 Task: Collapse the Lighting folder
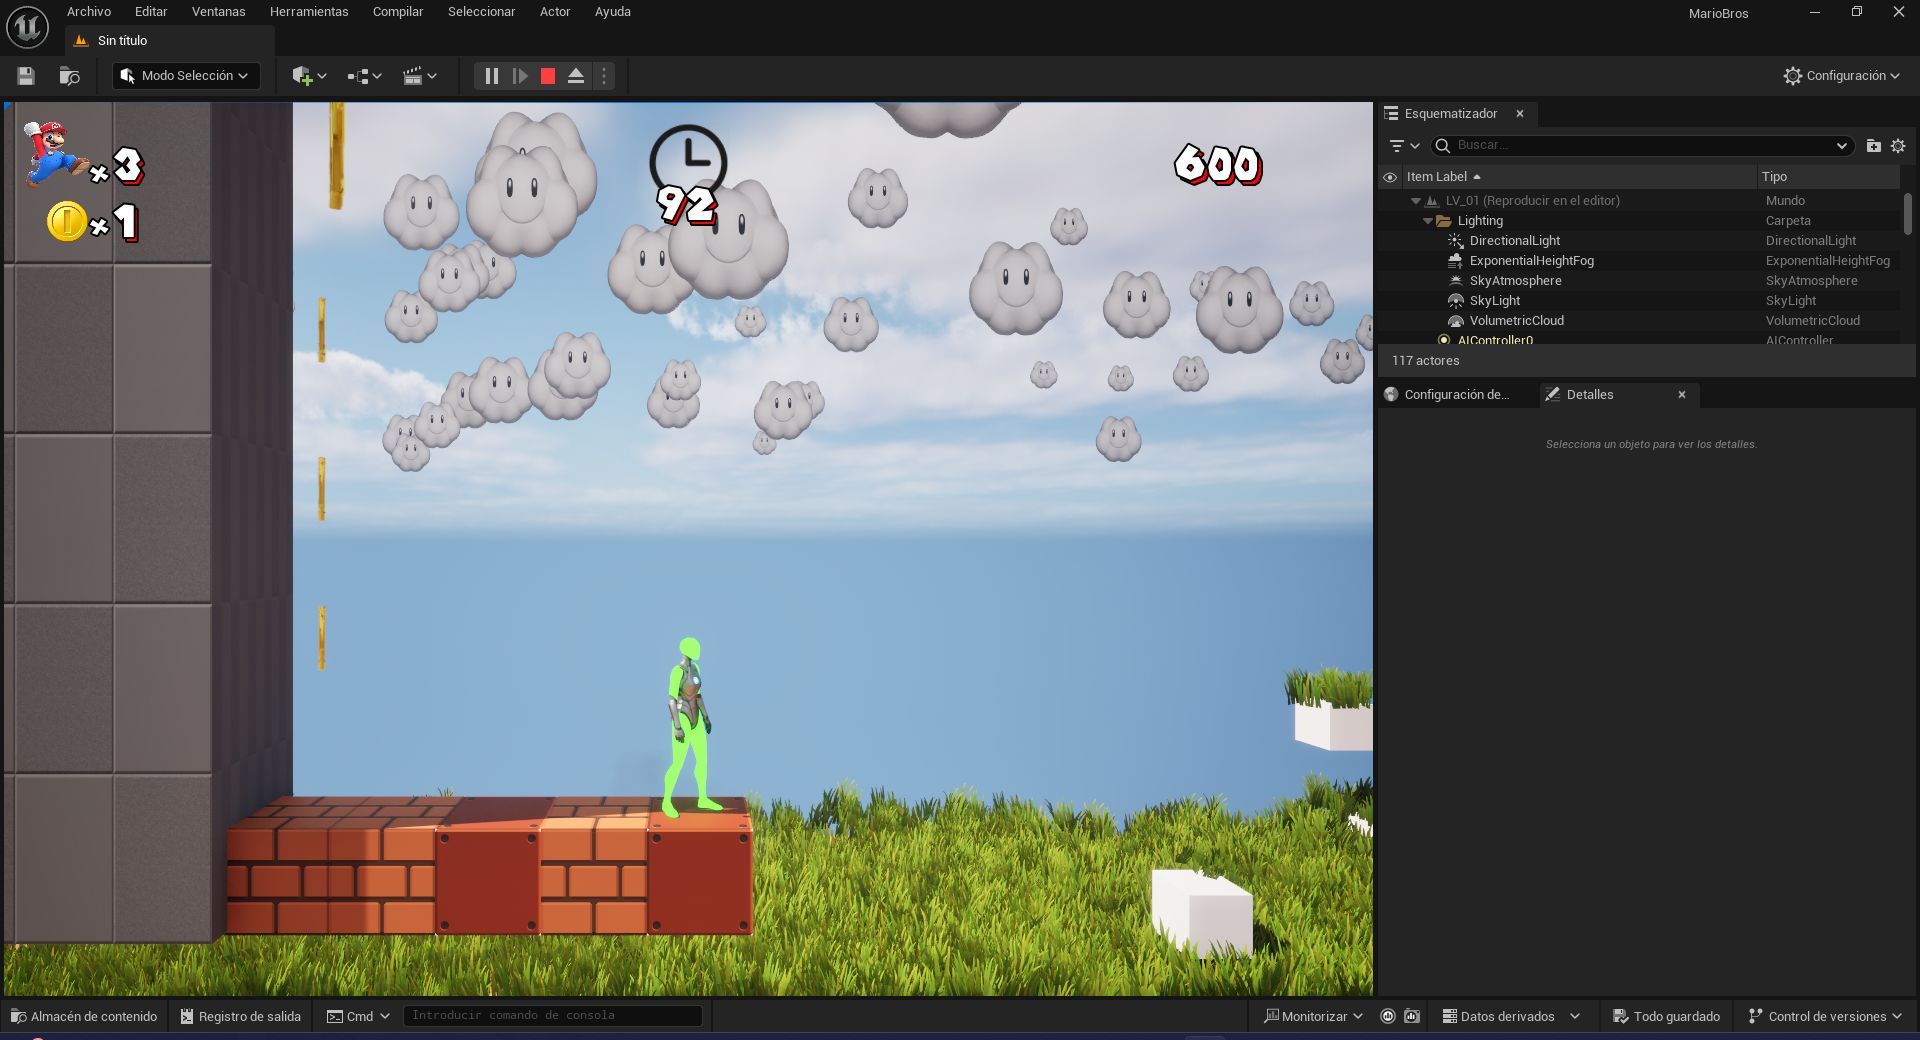(1428, 221)
